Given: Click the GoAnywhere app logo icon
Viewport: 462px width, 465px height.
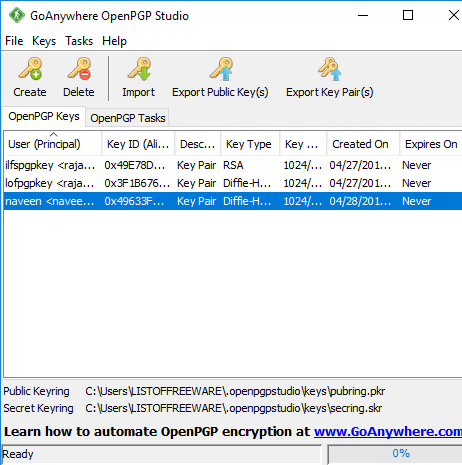Looking at the screenshot, I should point(17,16).
